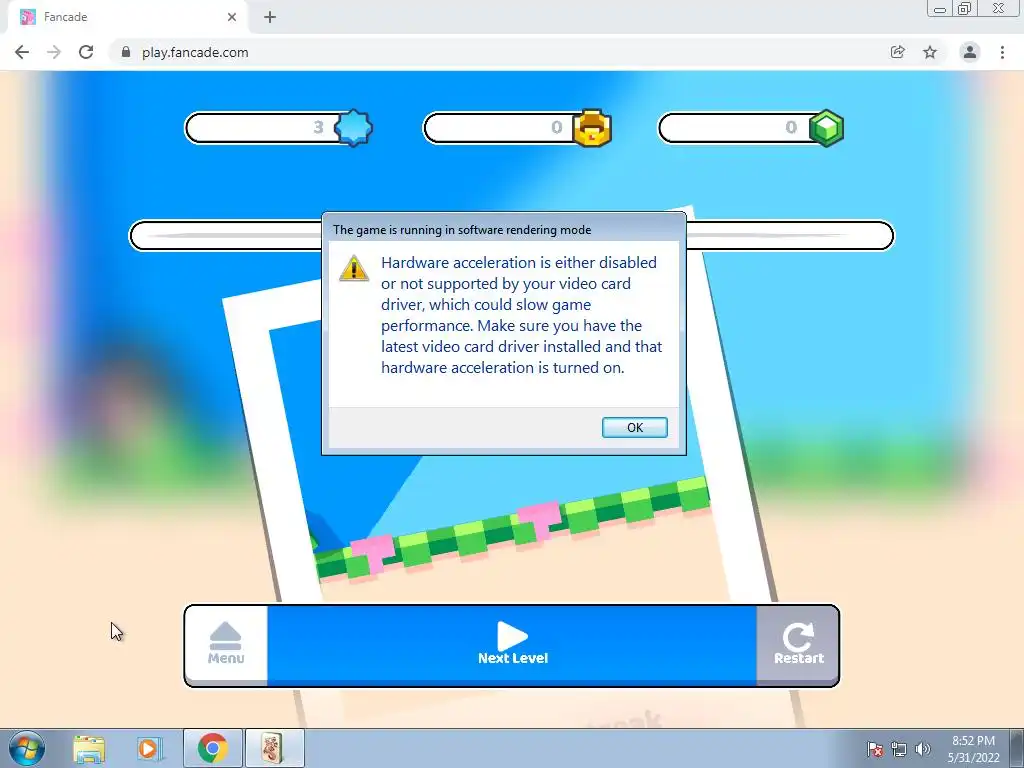The height and width of the screenshot is (768, 1024).
Task: Click the Next Level play button
Action: (512, 644)
